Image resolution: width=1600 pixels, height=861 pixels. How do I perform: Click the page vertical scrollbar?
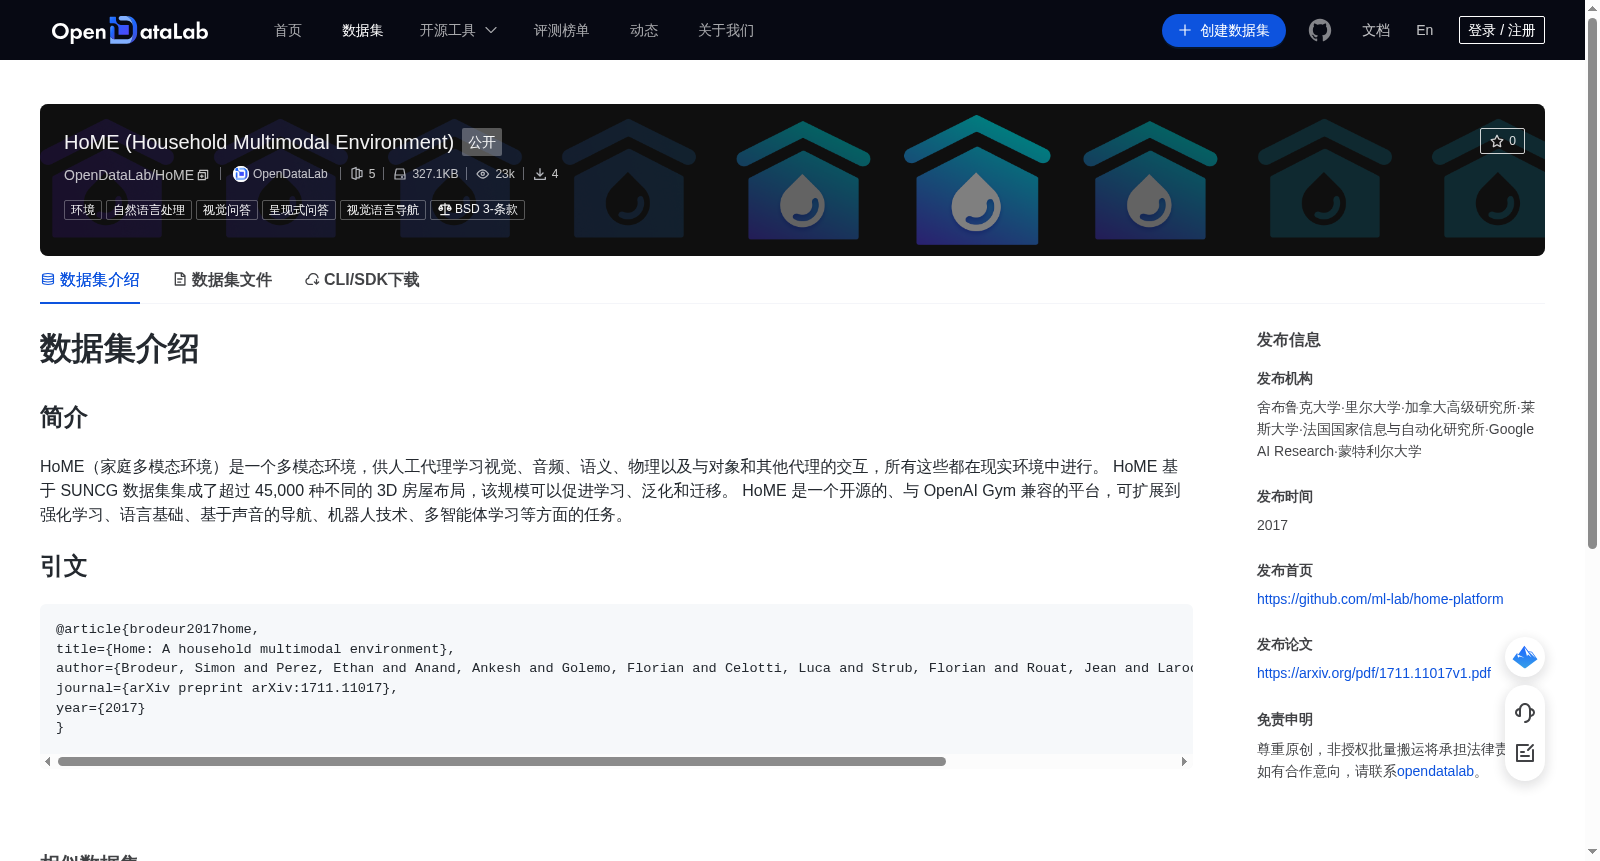[1592, 282]
